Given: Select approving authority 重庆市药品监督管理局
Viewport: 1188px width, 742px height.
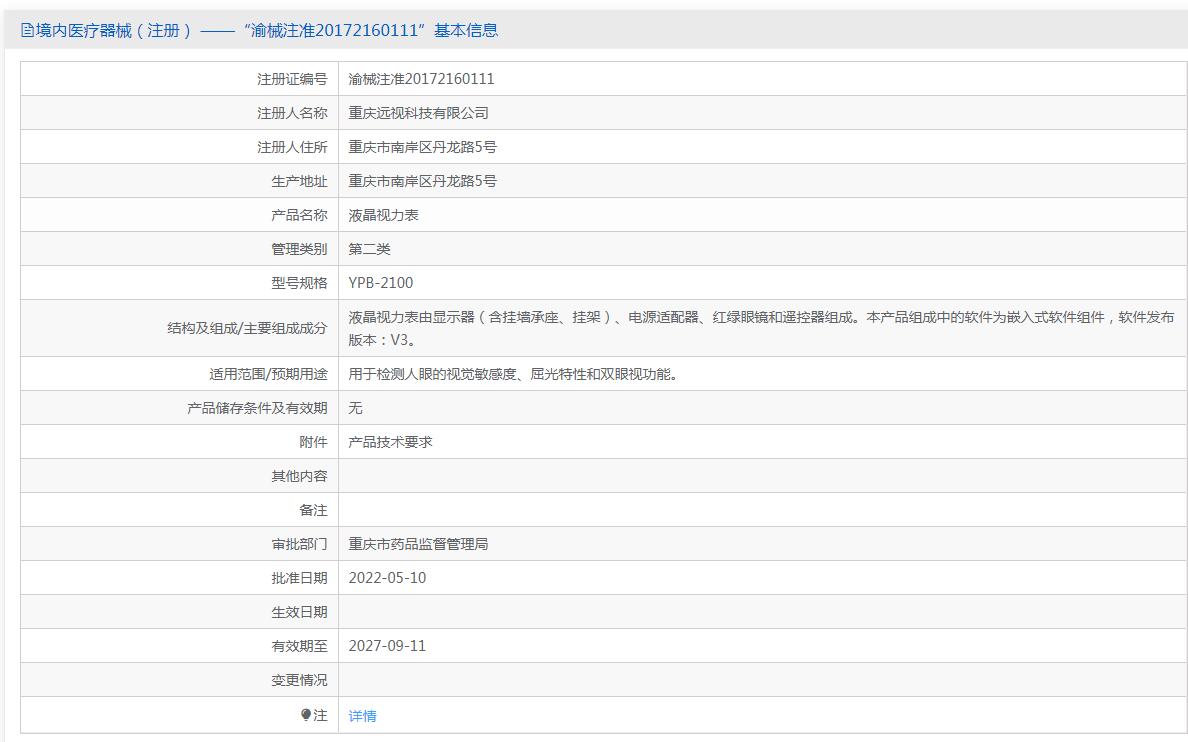Looking at the screenshot, I should point(418,544).
